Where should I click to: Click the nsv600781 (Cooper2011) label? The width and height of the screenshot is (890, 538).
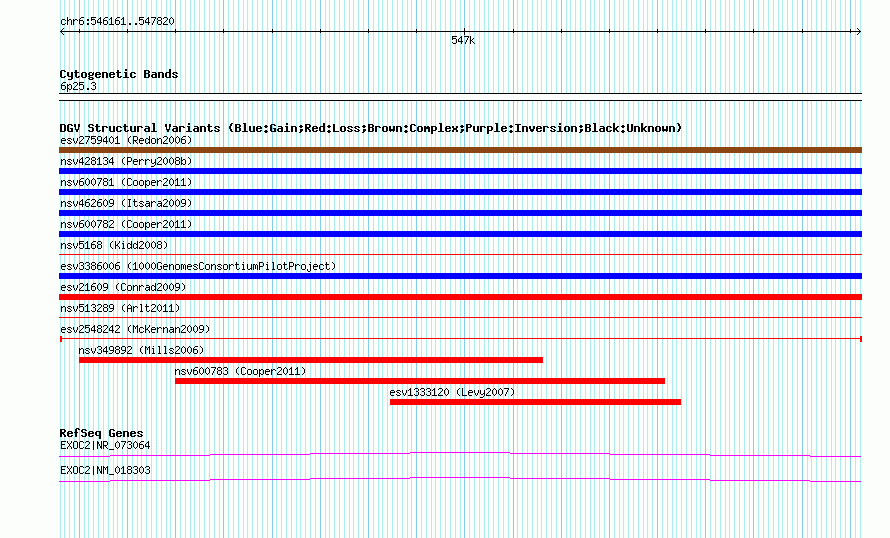(x=126, y=182)
